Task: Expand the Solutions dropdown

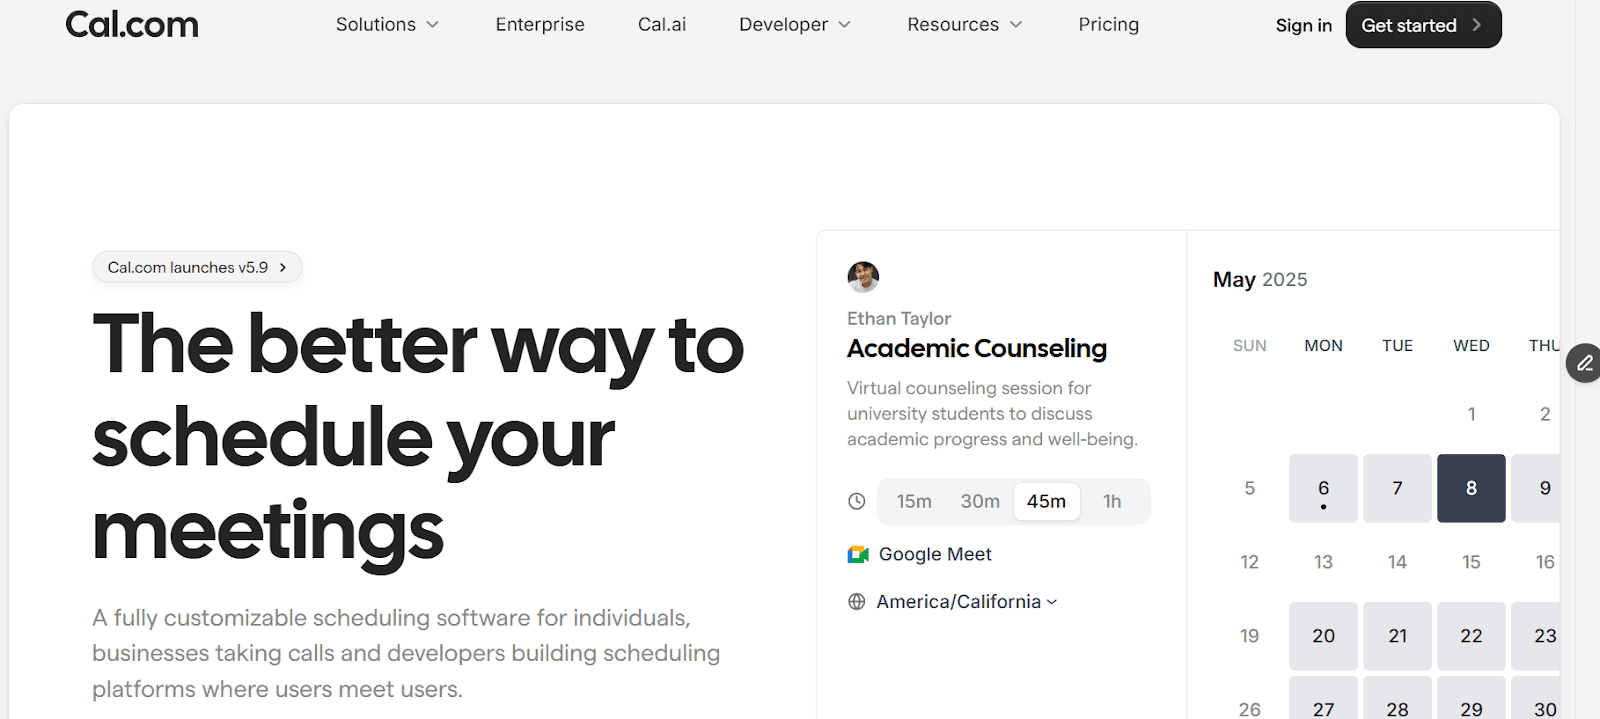Action: (x=387, y=24)
